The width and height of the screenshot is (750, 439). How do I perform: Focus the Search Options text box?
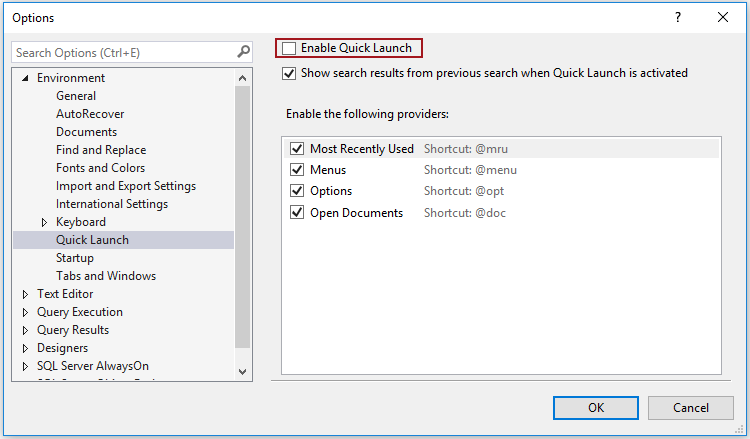coord(120,52)
